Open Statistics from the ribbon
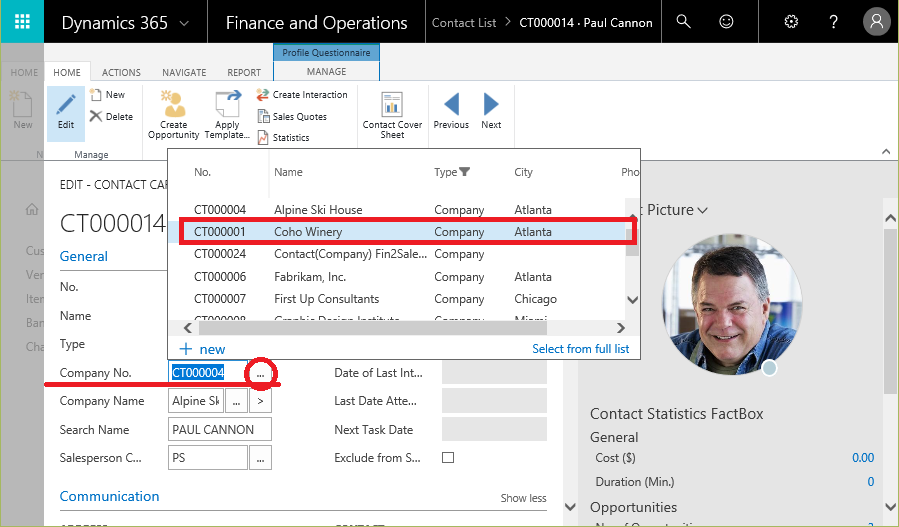 (x=283, y=138)
